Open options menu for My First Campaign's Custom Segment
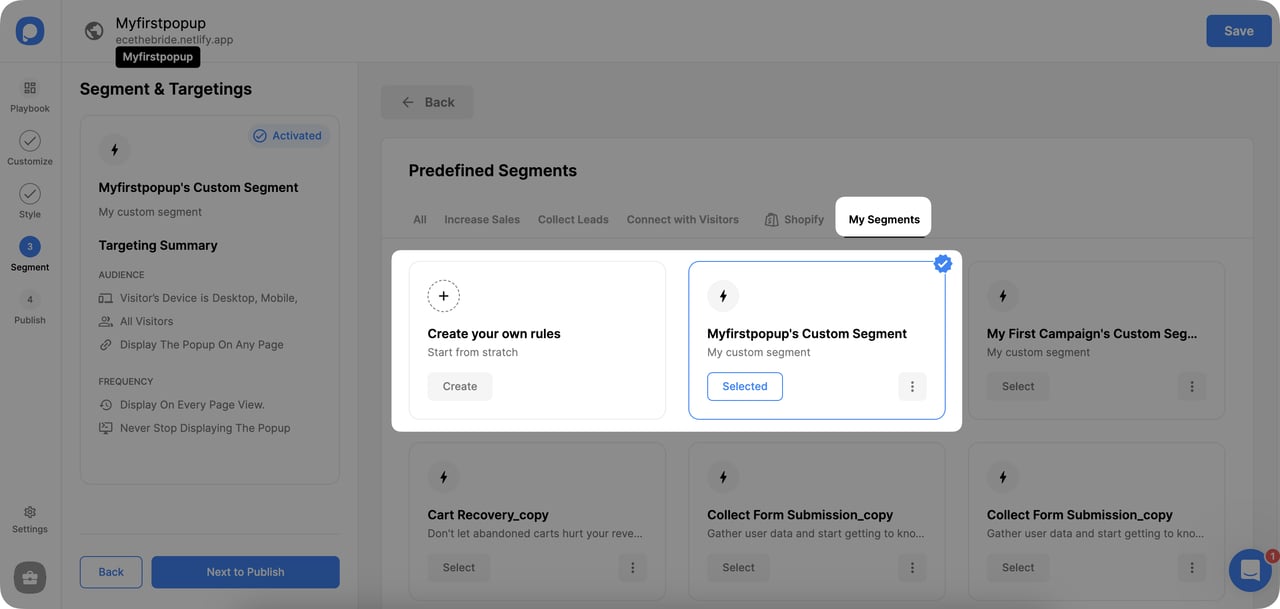The width and height of the screenshot is (1280, 609). point(1191,386)
